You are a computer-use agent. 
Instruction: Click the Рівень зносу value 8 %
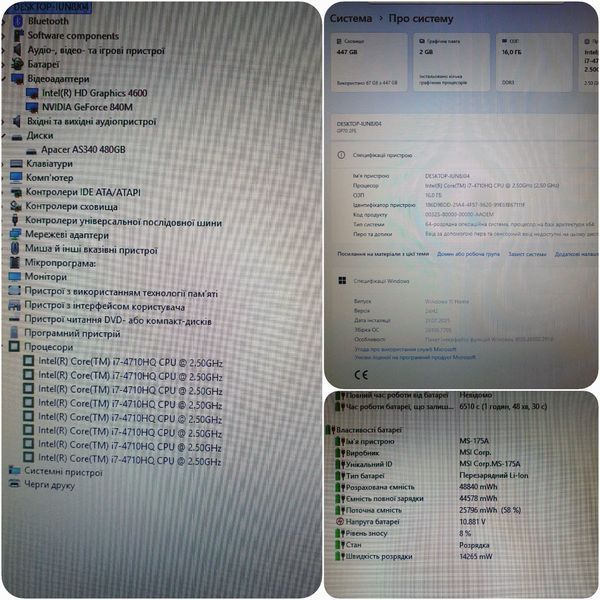465,533
